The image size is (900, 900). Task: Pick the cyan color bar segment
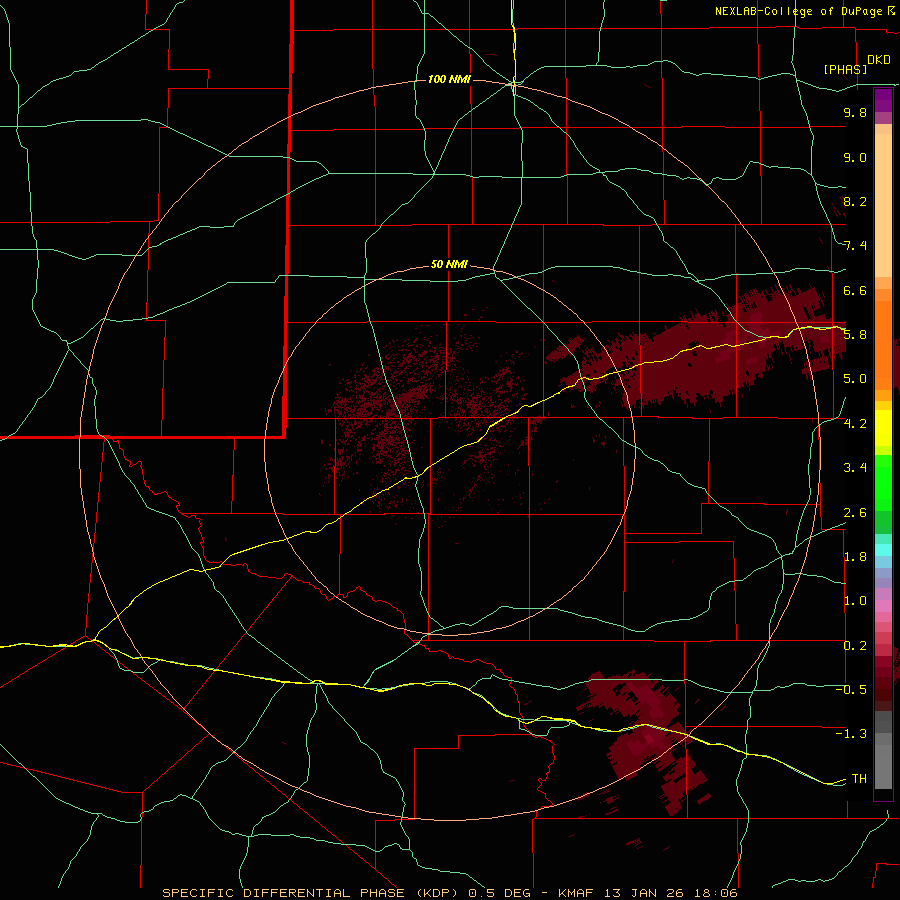click(x=883, y=549)
